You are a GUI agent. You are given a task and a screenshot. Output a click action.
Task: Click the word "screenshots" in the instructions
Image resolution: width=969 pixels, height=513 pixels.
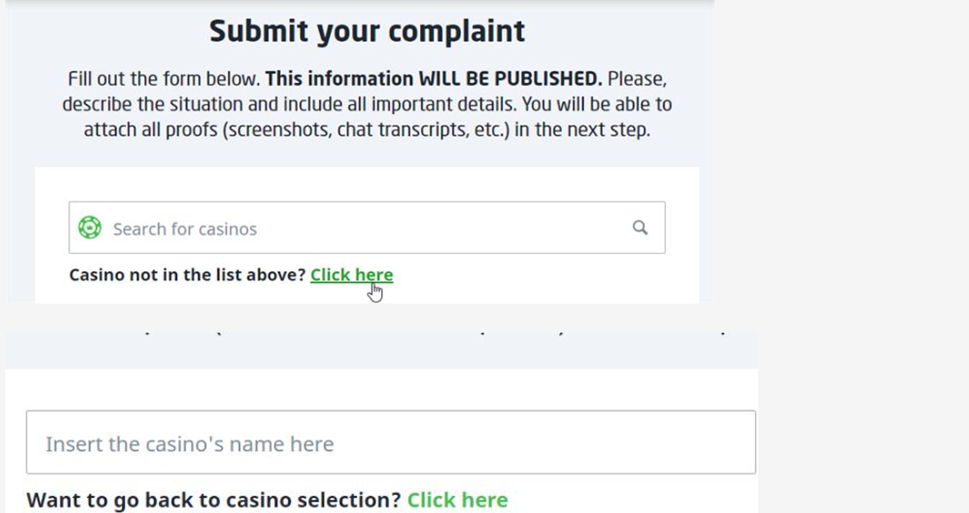point(288,129)
